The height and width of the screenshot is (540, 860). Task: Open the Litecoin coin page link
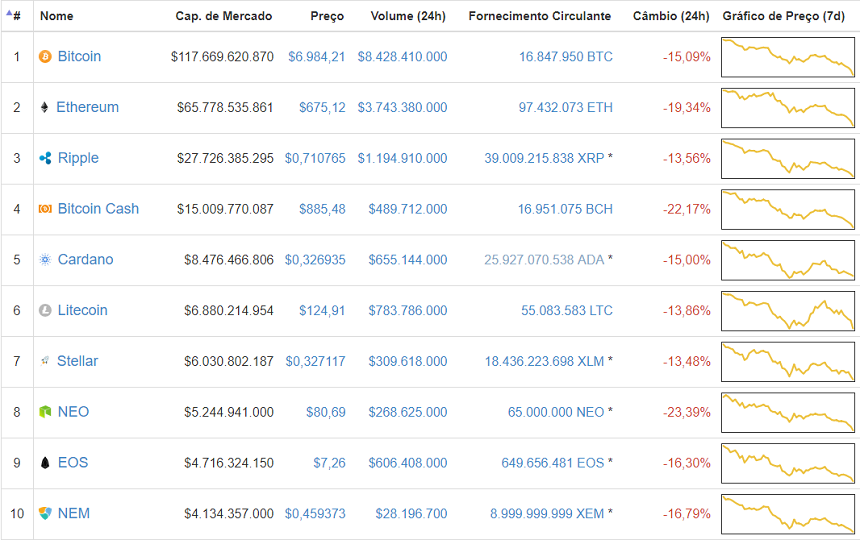(82, 310)
